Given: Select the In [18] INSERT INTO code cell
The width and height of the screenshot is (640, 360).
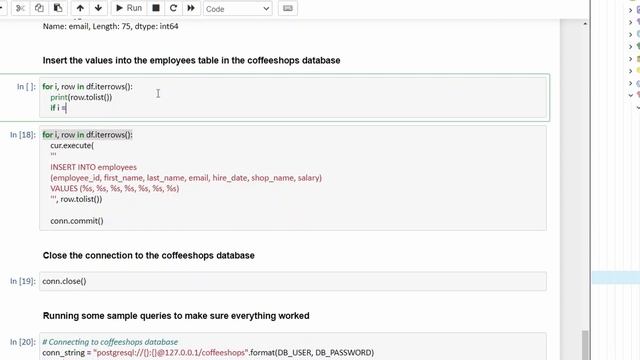Looking at the screenshot, I should coord(293,178).
